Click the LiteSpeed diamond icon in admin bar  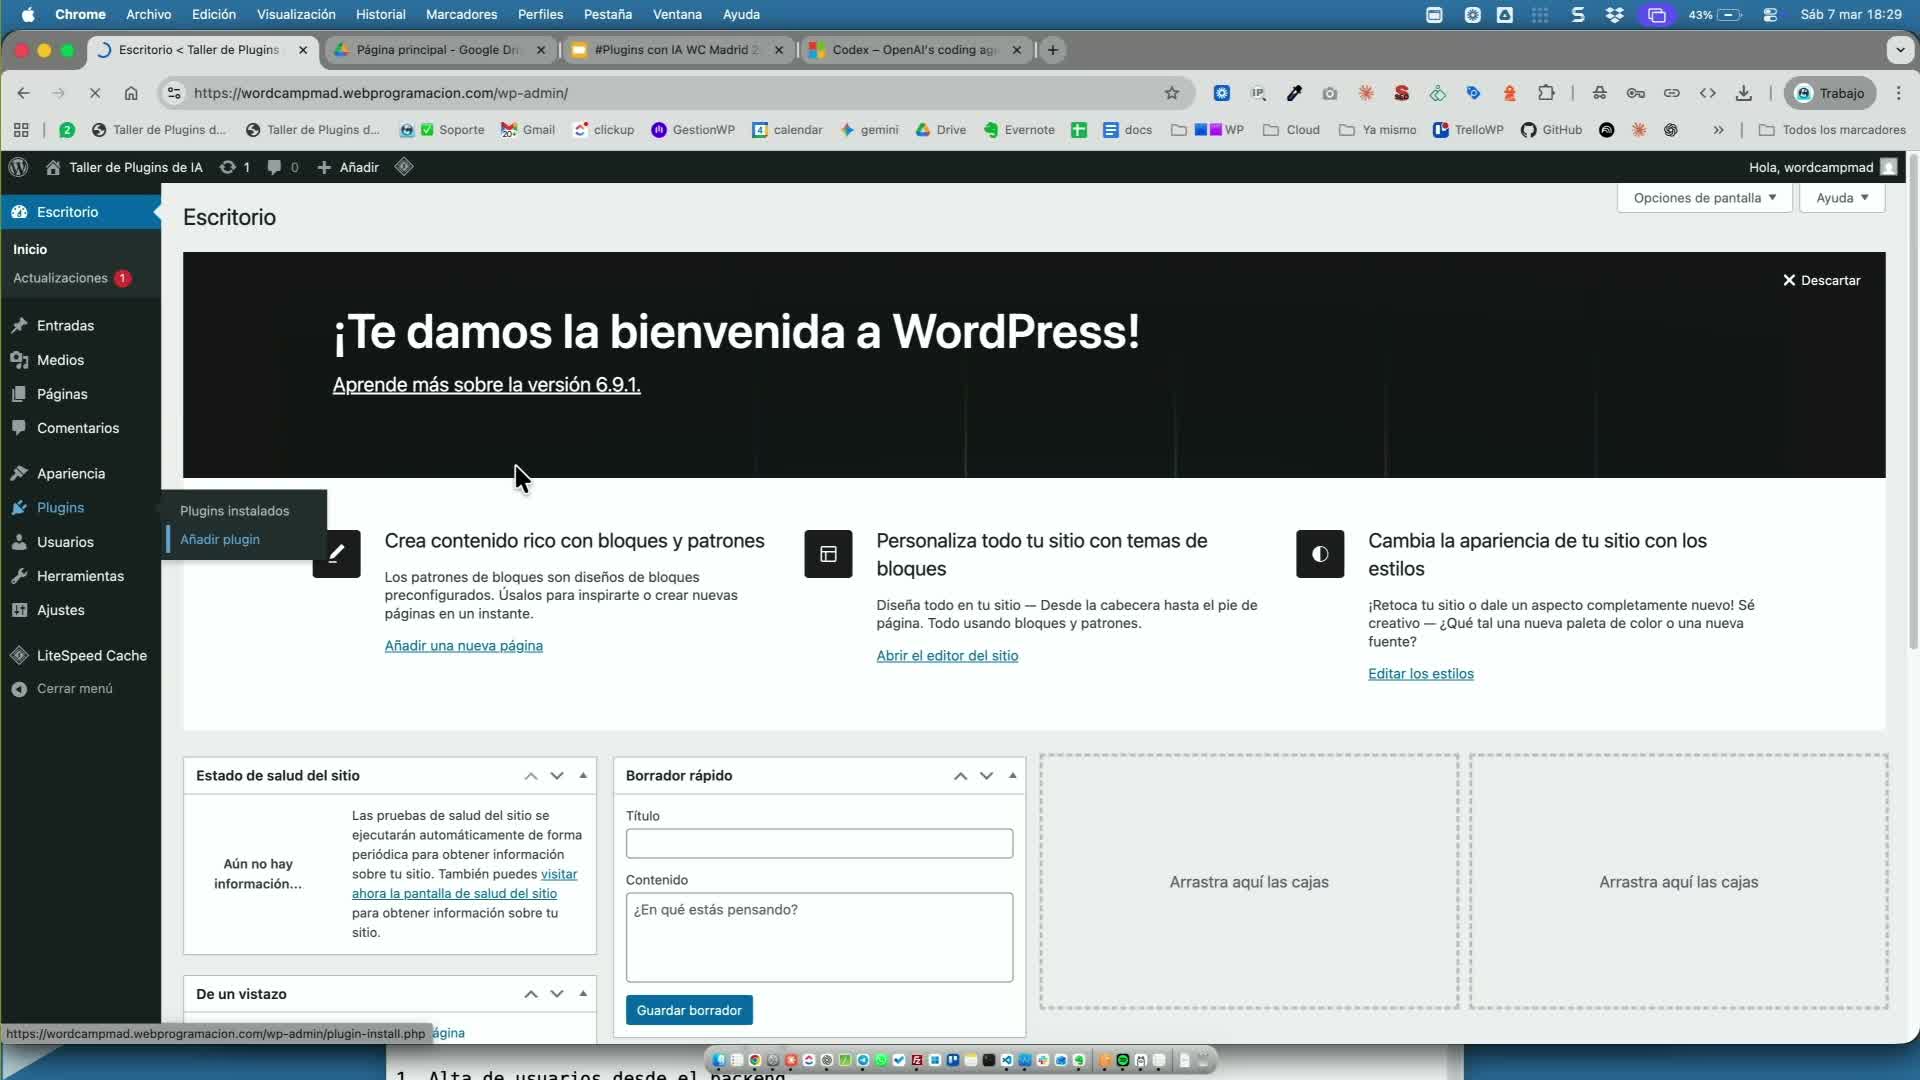404,167
